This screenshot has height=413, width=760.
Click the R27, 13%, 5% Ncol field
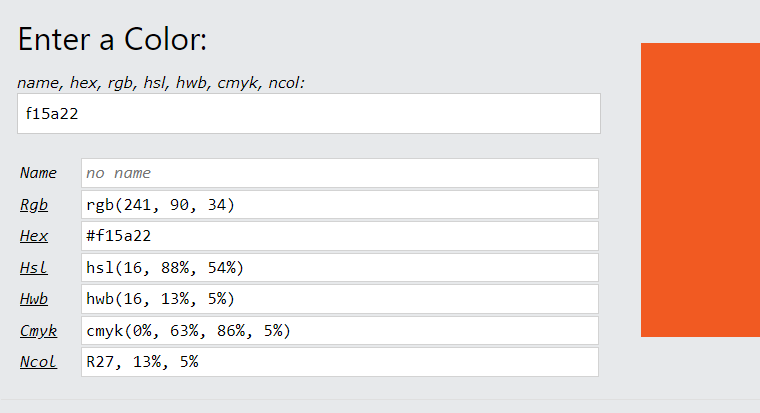(340, 362)
